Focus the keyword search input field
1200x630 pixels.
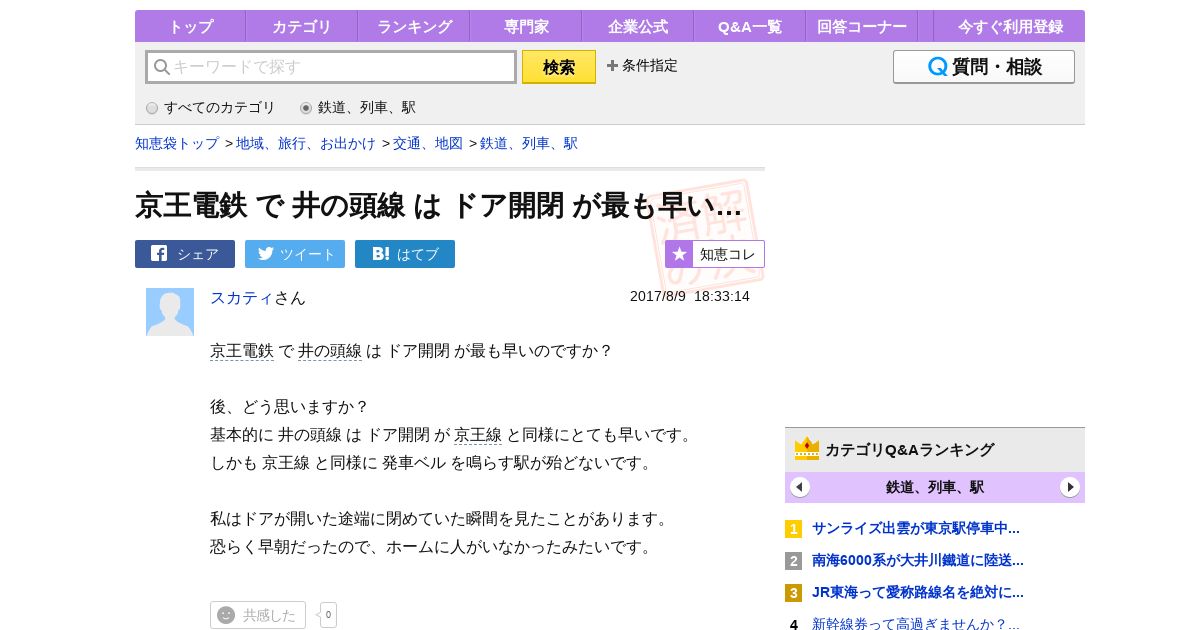click(331, 67)
